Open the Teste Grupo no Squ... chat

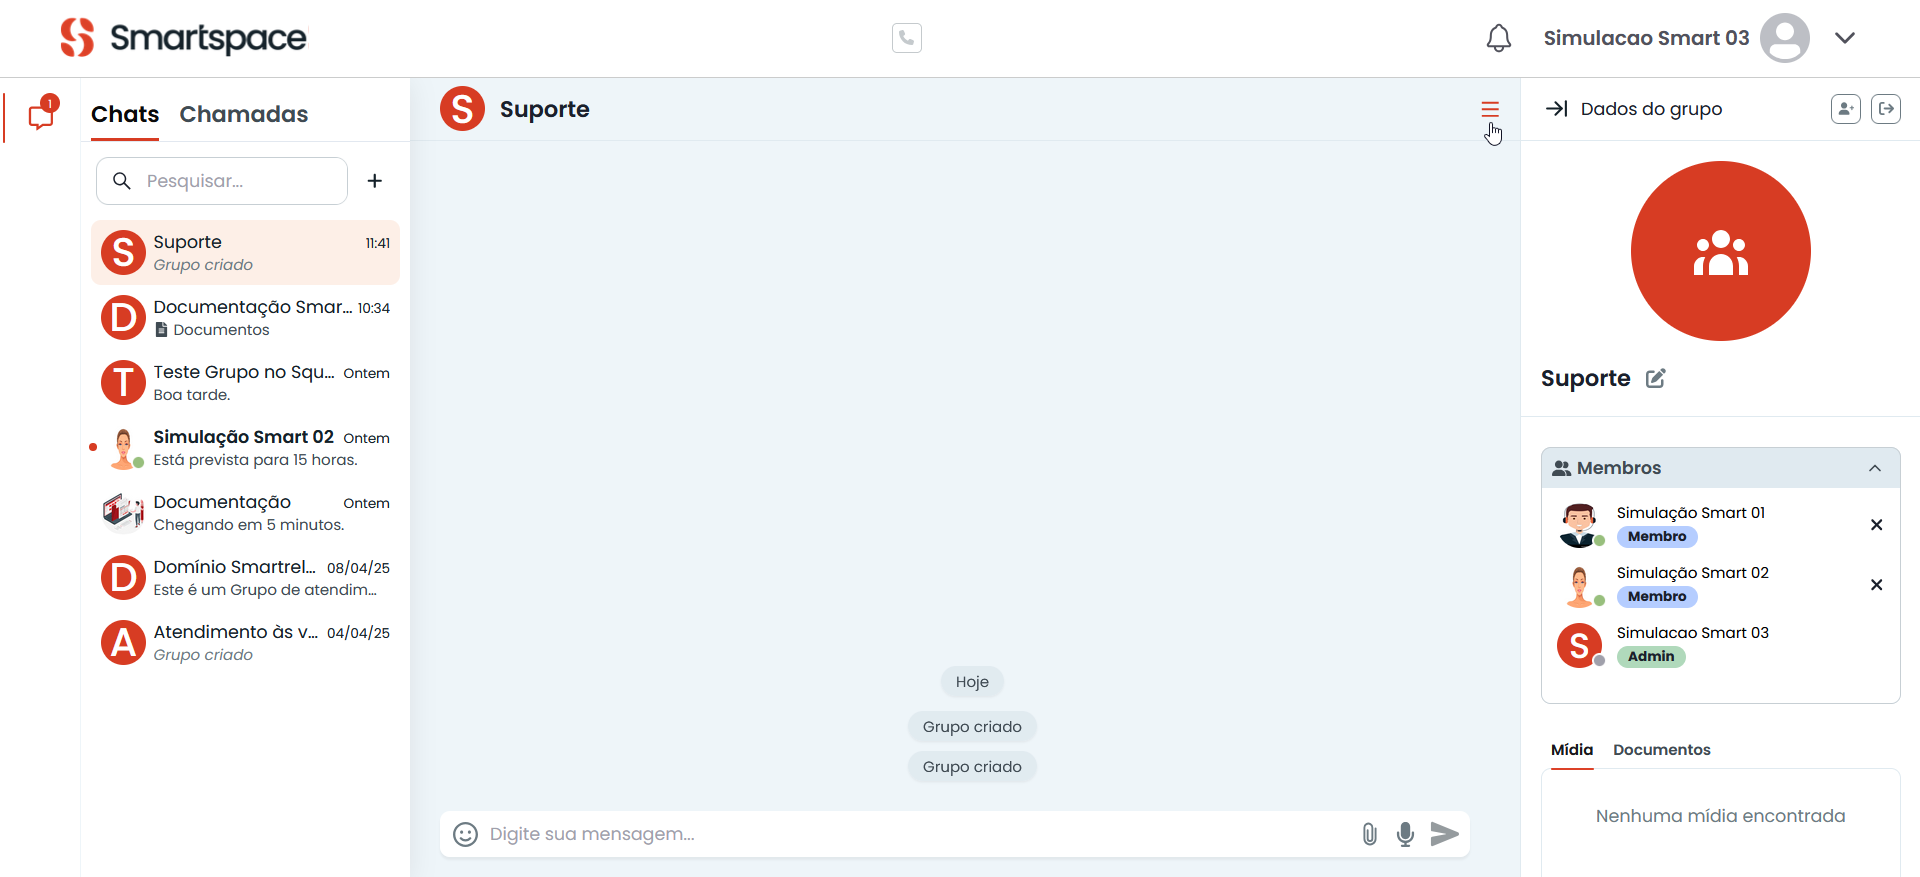pyautogui.click(x=246, y=383)
